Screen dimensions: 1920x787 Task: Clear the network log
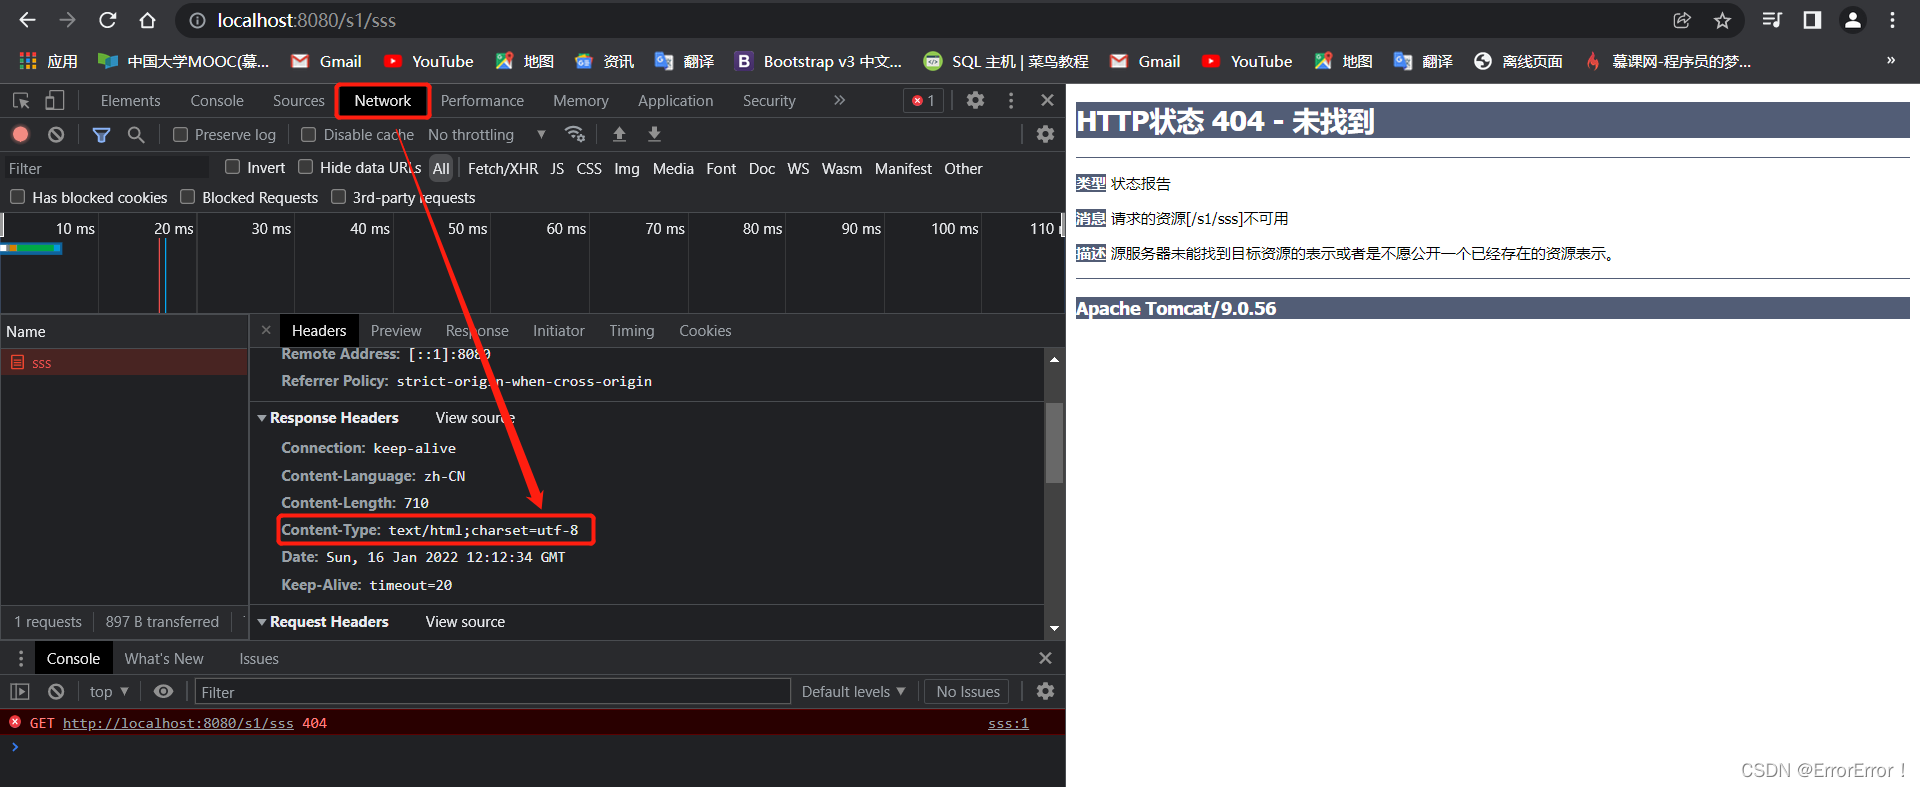coord(56,134)
